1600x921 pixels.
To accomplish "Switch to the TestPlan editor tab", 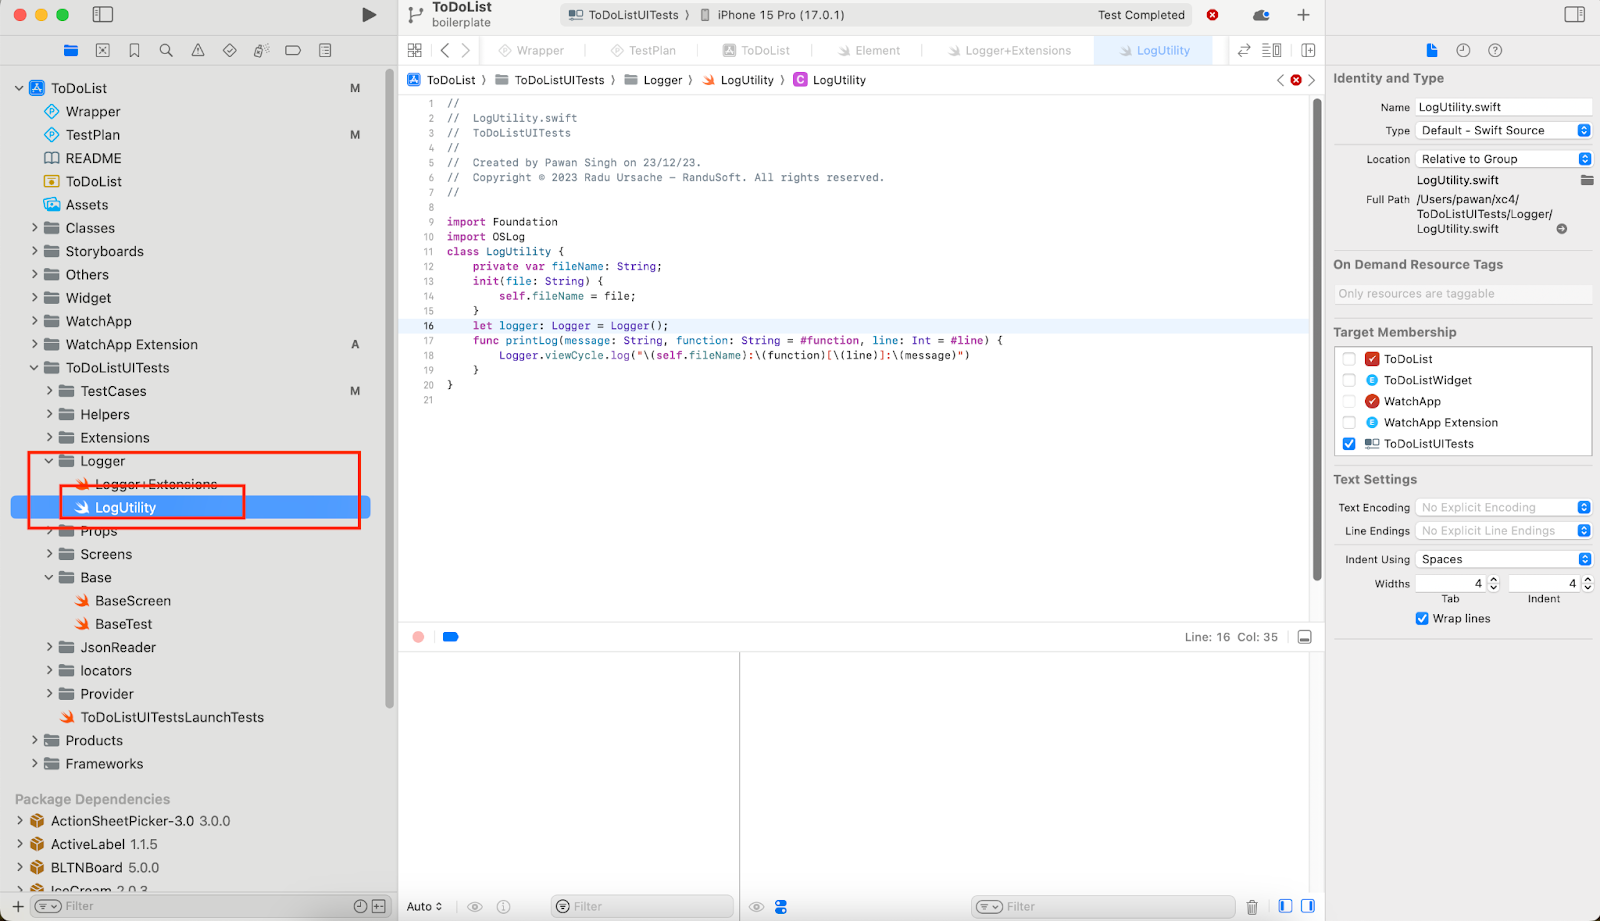I will coord(644,50).
